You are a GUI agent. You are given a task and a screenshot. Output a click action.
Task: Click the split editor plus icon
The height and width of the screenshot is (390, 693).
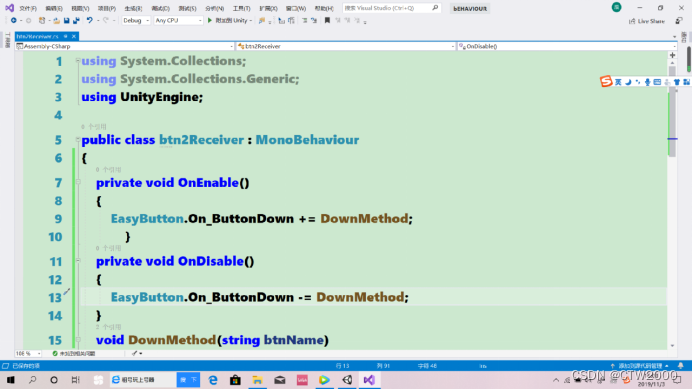coord(672,55)
